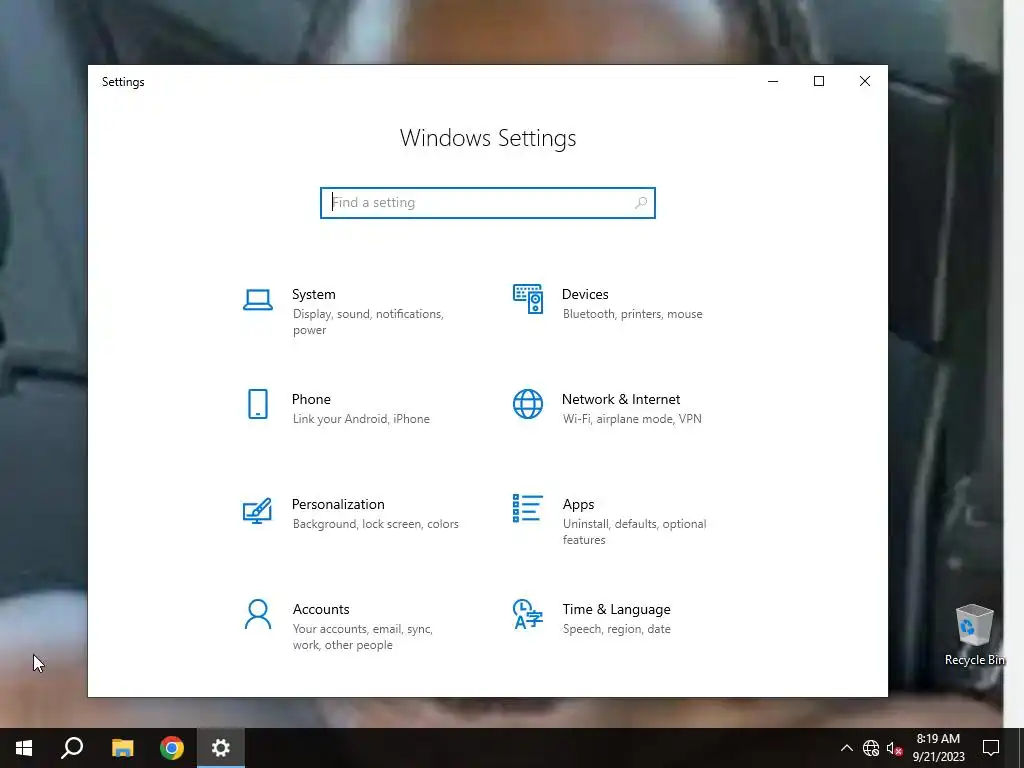
Task: Click the Find a setting search field
Action: [488, 203]
